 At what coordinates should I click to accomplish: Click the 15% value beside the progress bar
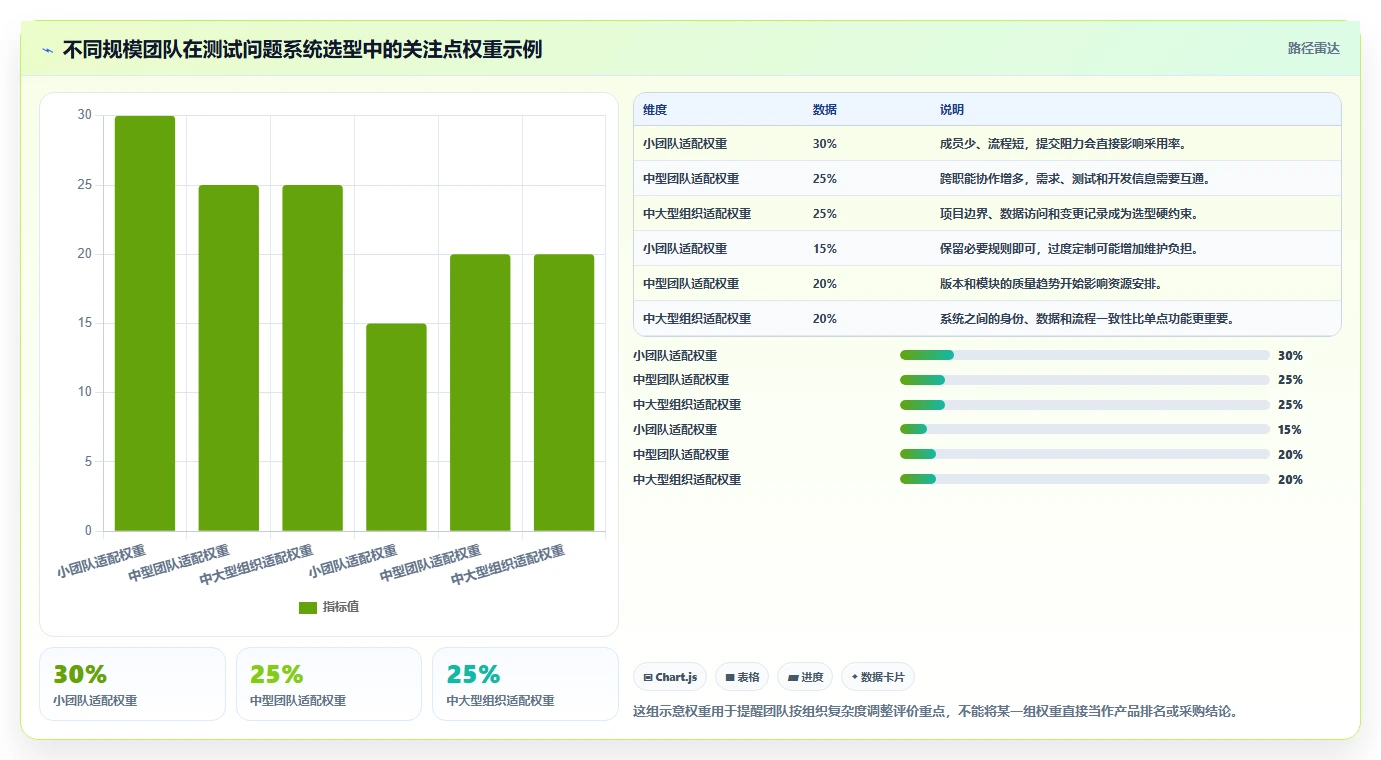(x=1290, y=430)
